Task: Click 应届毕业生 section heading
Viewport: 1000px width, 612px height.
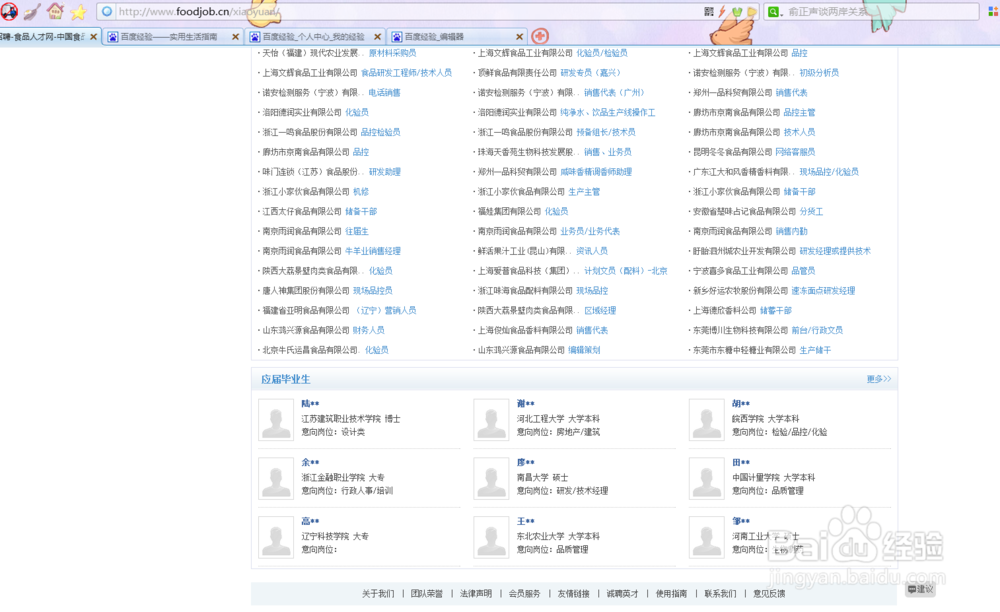Action: [x=286, y=379]
